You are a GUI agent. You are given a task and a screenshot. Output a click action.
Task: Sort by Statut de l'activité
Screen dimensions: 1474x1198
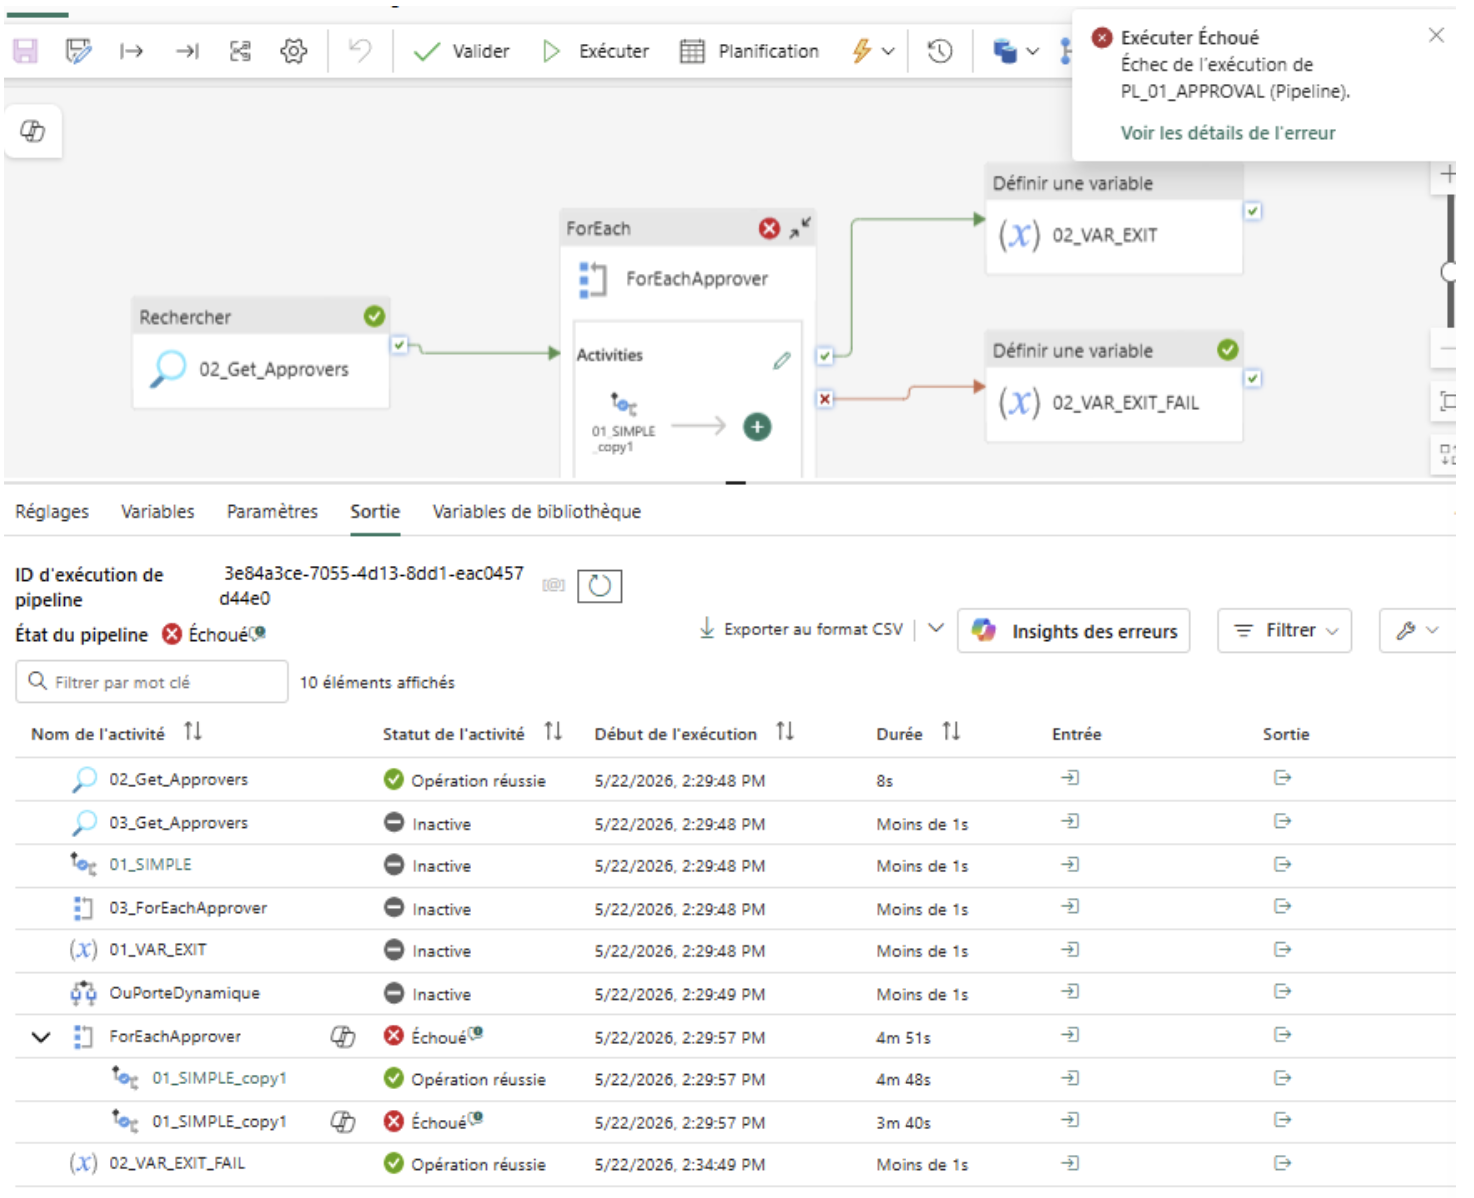553,732
